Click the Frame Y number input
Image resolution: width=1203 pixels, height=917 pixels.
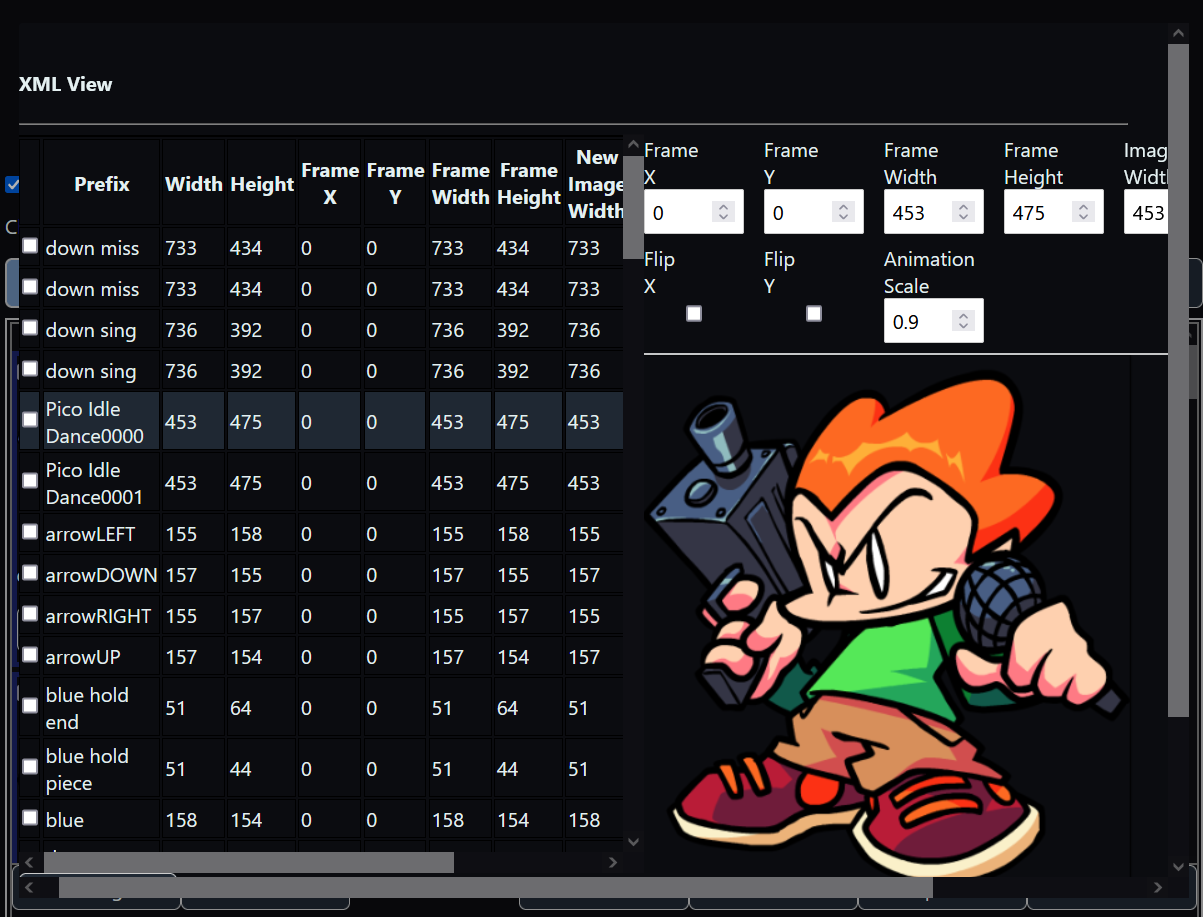814,212
